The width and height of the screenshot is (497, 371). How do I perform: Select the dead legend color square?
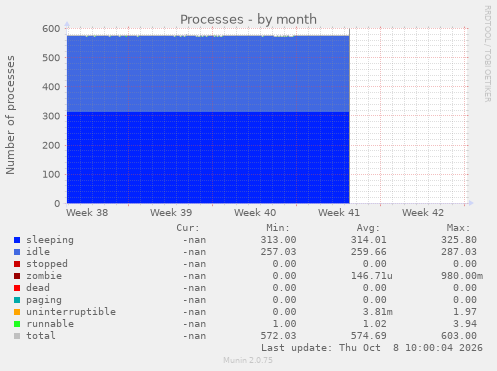click(17, 288)
